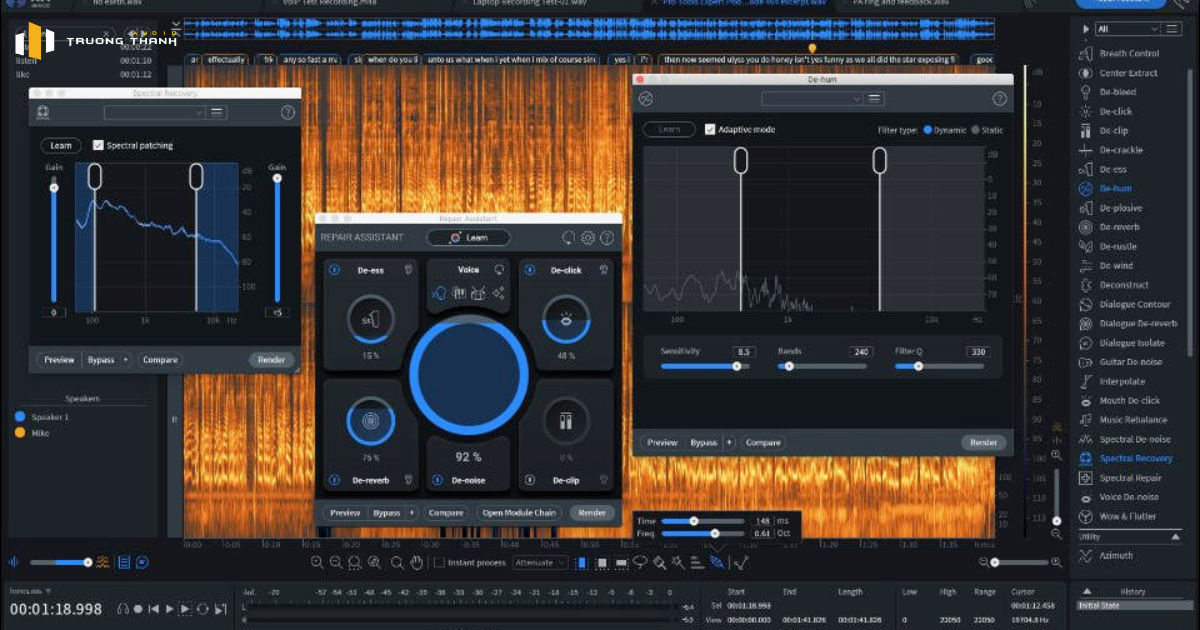
Task: Toggle De-reverb power in Repair Assistant
Action: coord(334,480)
